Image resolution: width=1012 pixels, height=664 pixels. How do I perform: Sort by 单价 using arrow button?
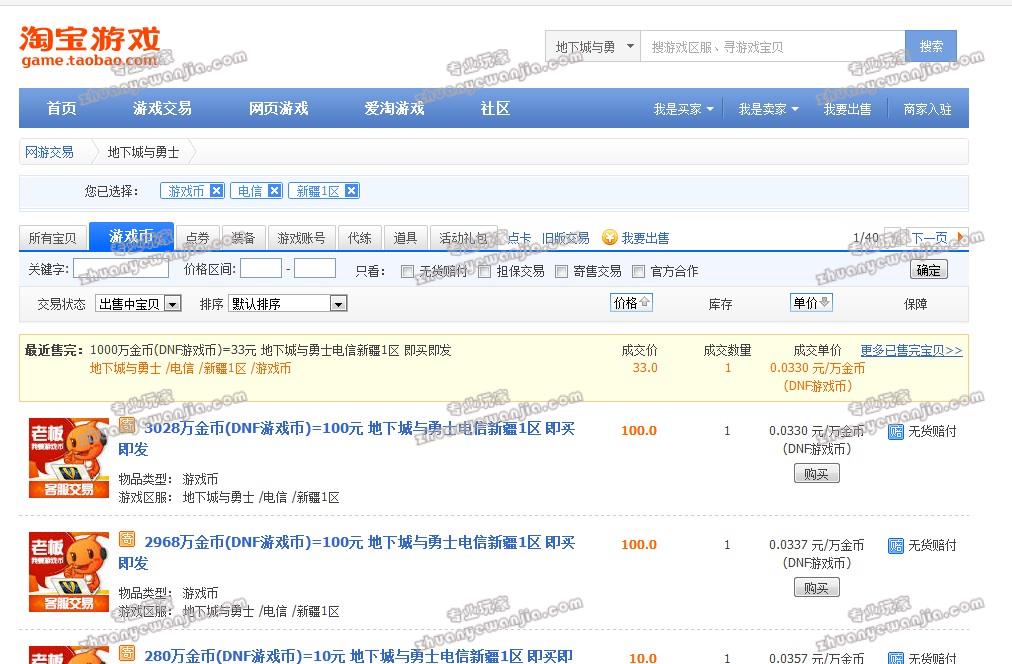[811, 303]
